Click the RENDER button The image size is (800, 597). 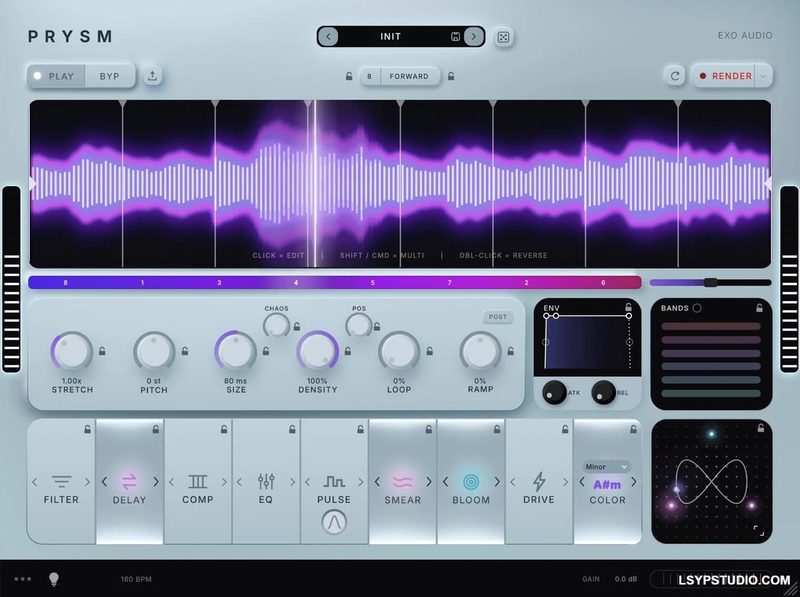pos(725,76)
